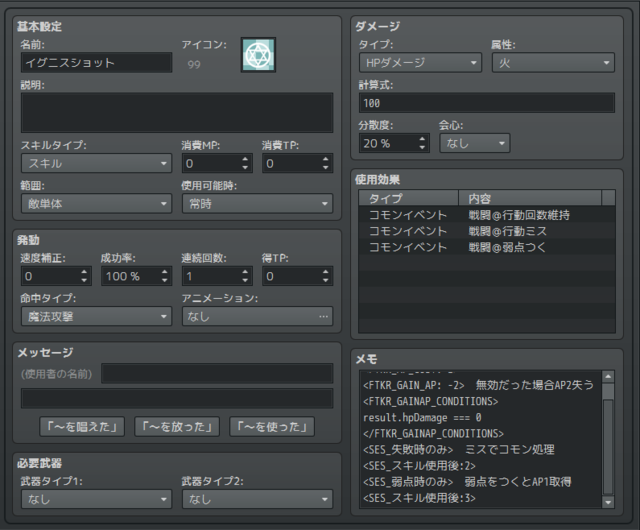This screenshot has height=530, width=640.
Task: Click memo line <SES_失敗時のみ>
Action: point(408,450)
